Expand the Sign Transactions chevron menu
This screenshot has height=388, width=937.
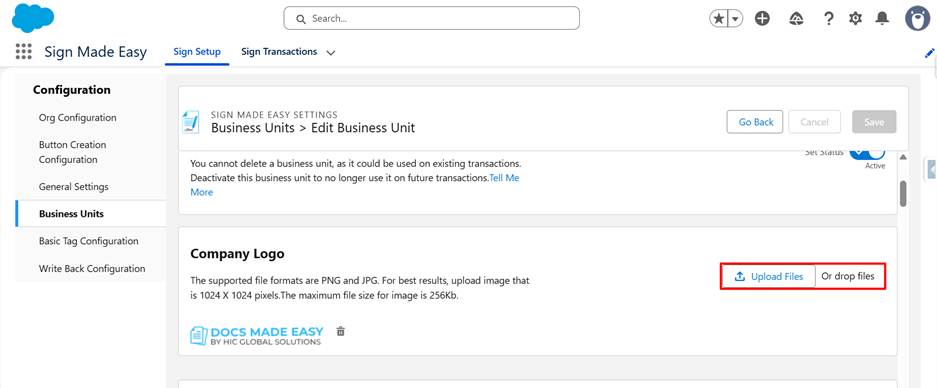click(x=330, y=53)
